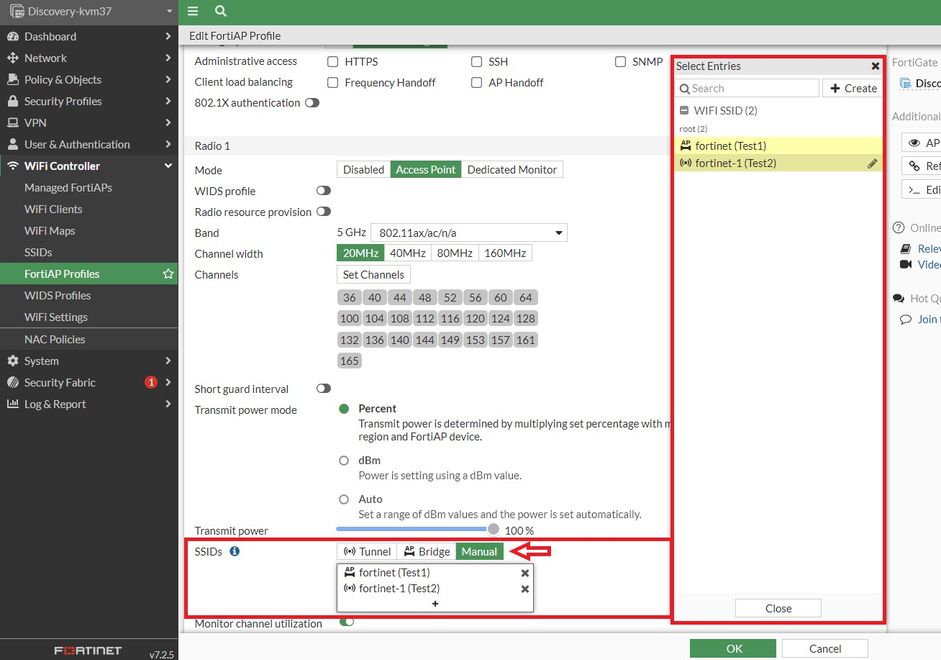Click the Dashboard gauge icon
This screenshot has height=660, width=941.
click(13, 37)
